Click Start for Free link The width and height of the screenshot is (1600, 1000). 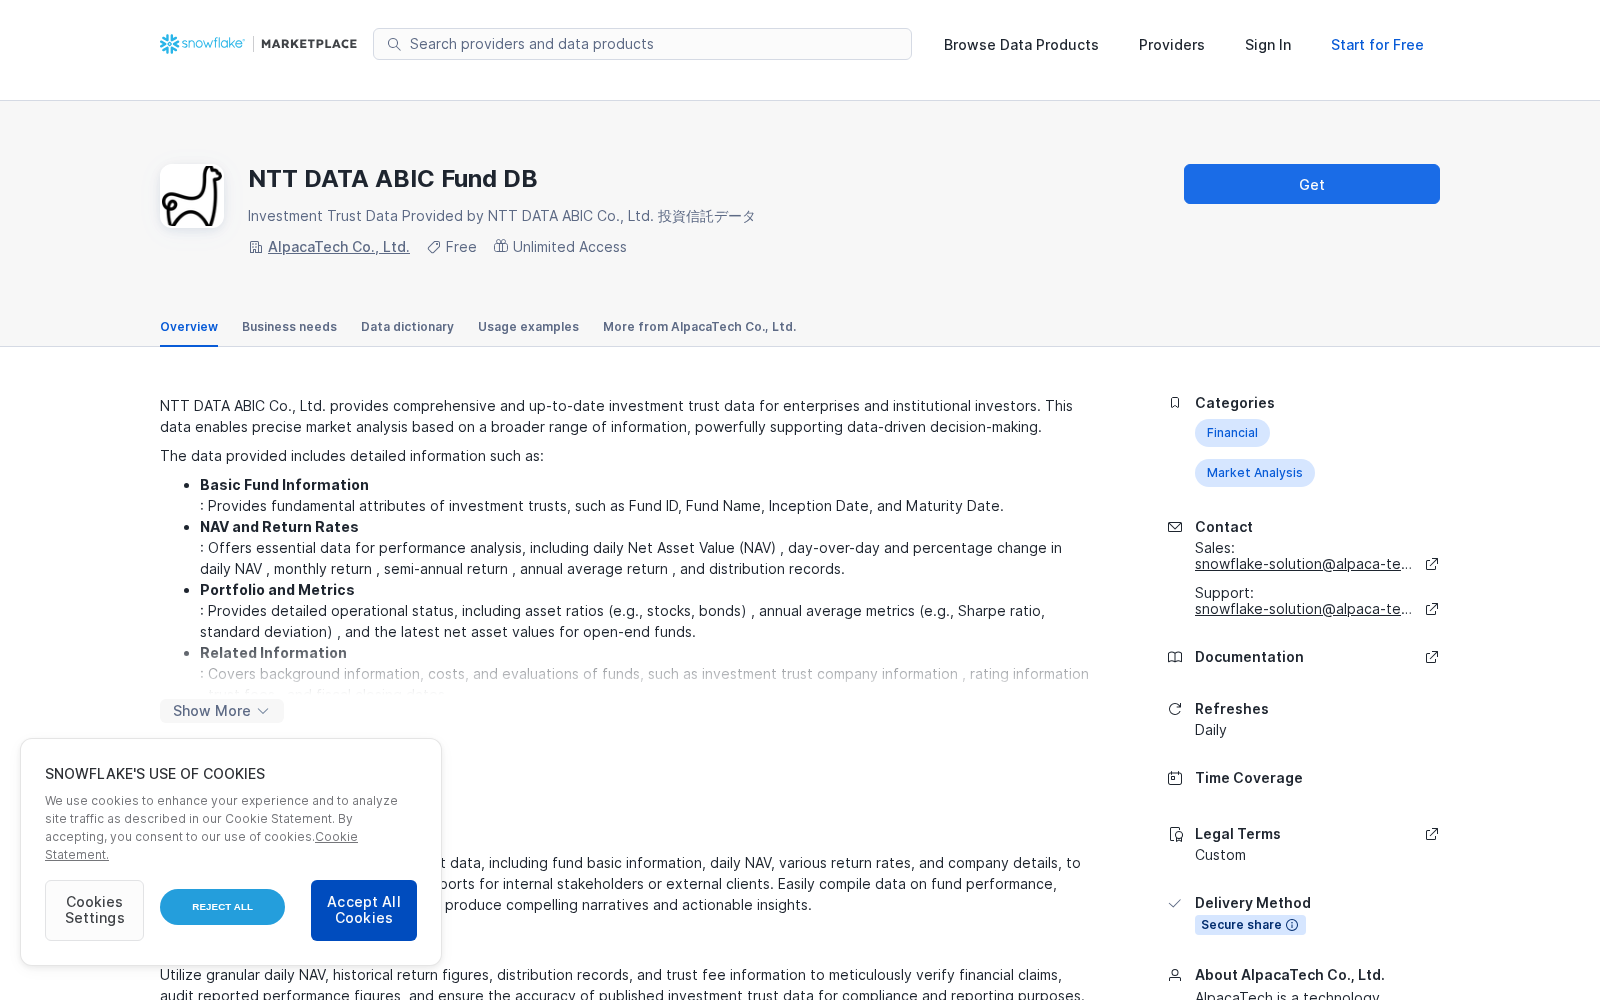(1377, 45)
